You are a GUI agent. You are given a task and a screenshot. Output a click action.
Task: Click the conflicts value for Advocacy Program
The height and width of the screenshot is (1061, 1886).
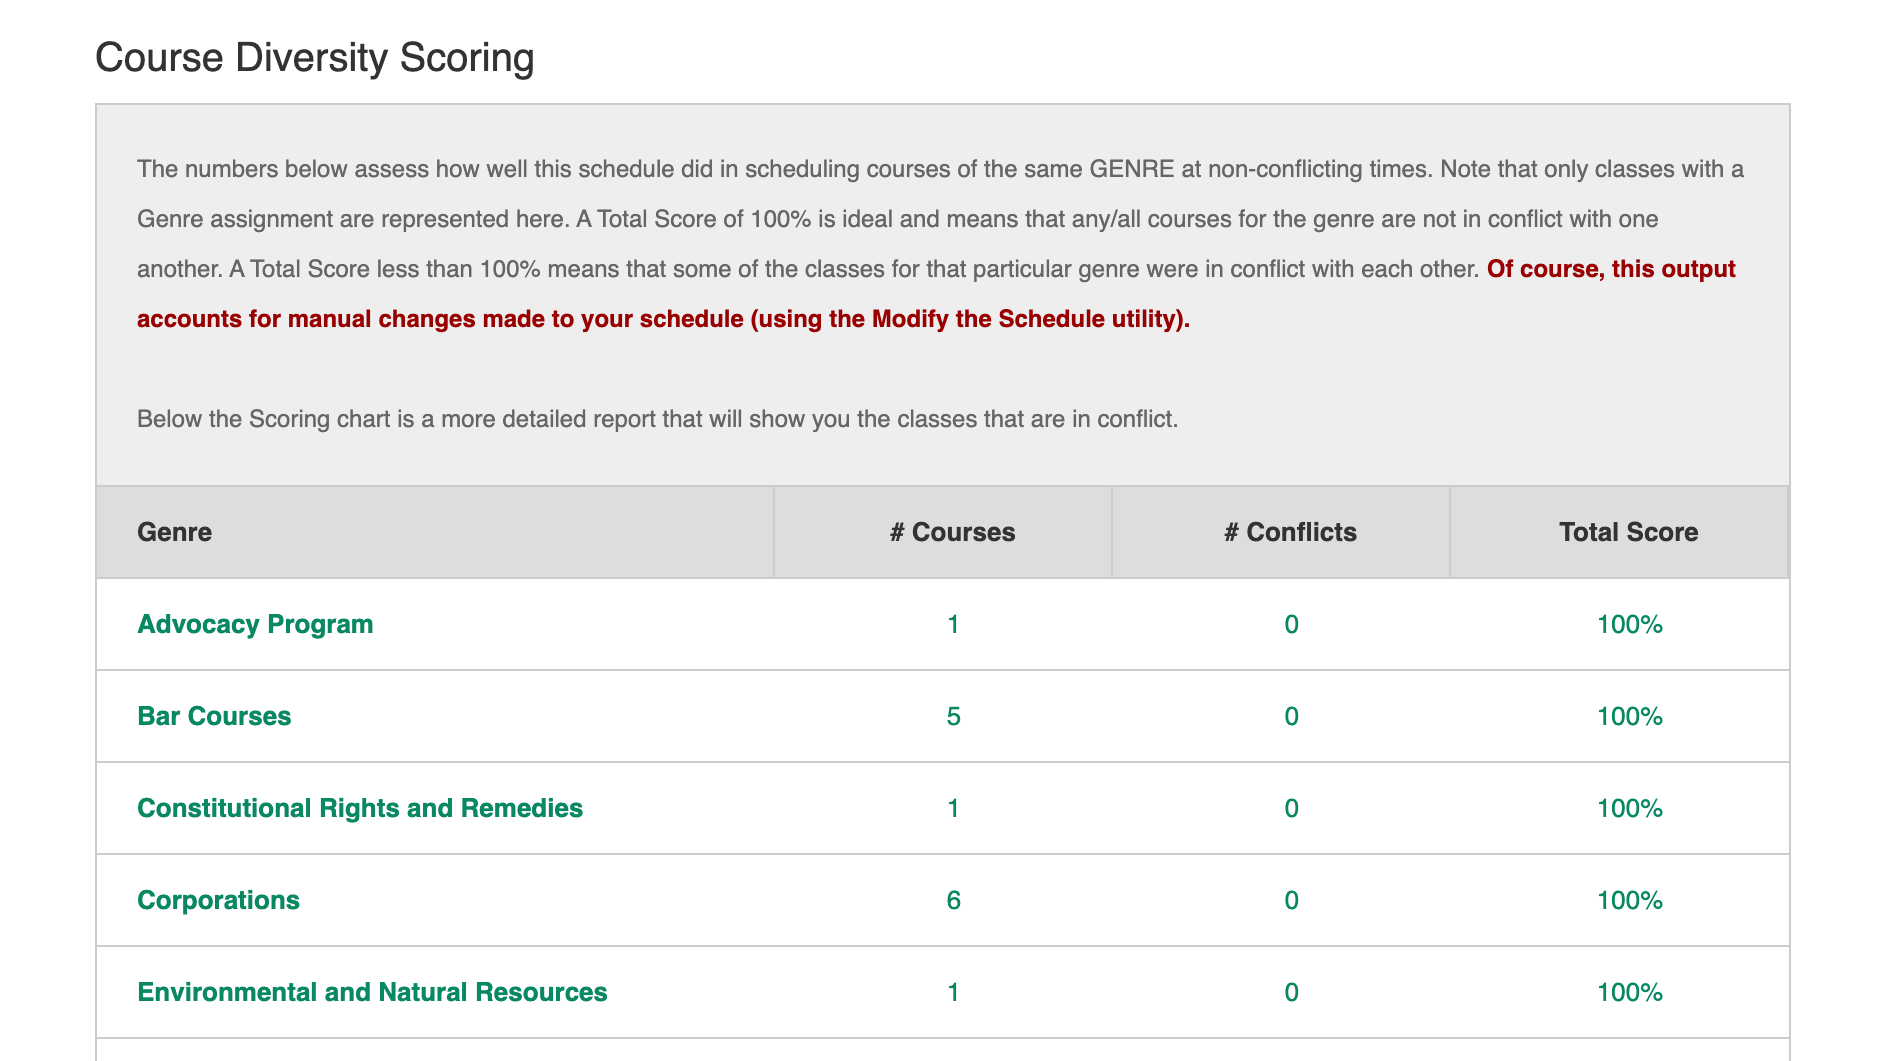pos(1290,624)
